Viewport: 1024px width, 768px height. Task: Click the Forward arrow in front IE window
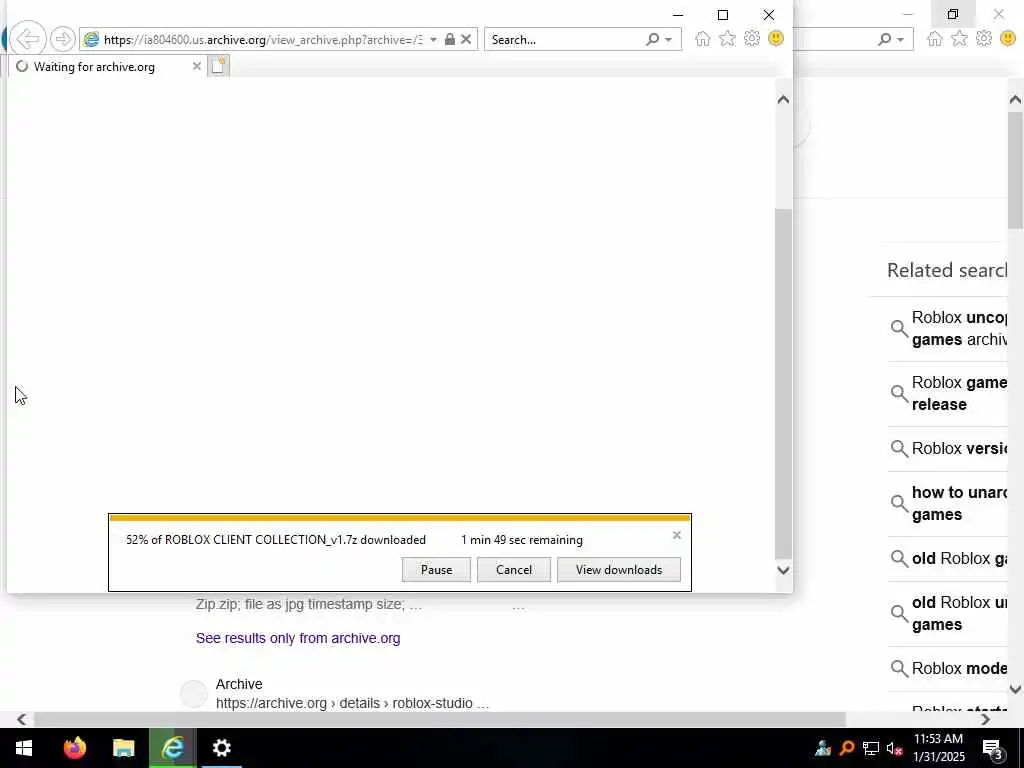(63, 39)
